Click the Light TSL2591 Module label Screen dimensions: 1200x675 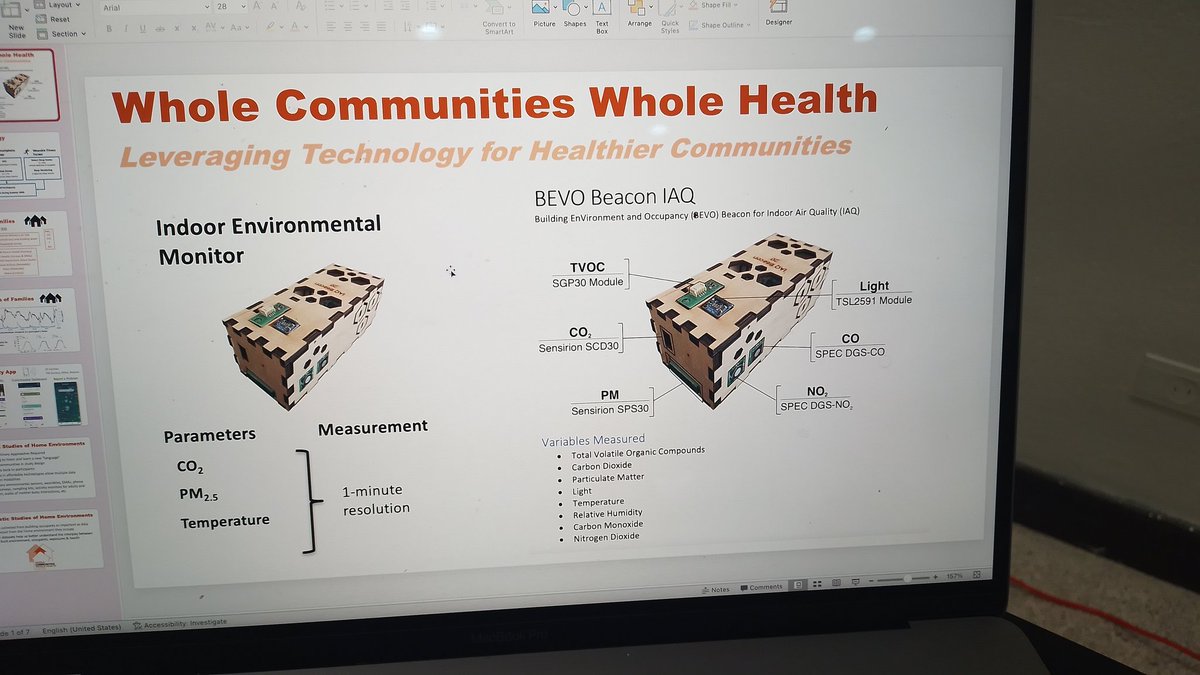(872, 293)
